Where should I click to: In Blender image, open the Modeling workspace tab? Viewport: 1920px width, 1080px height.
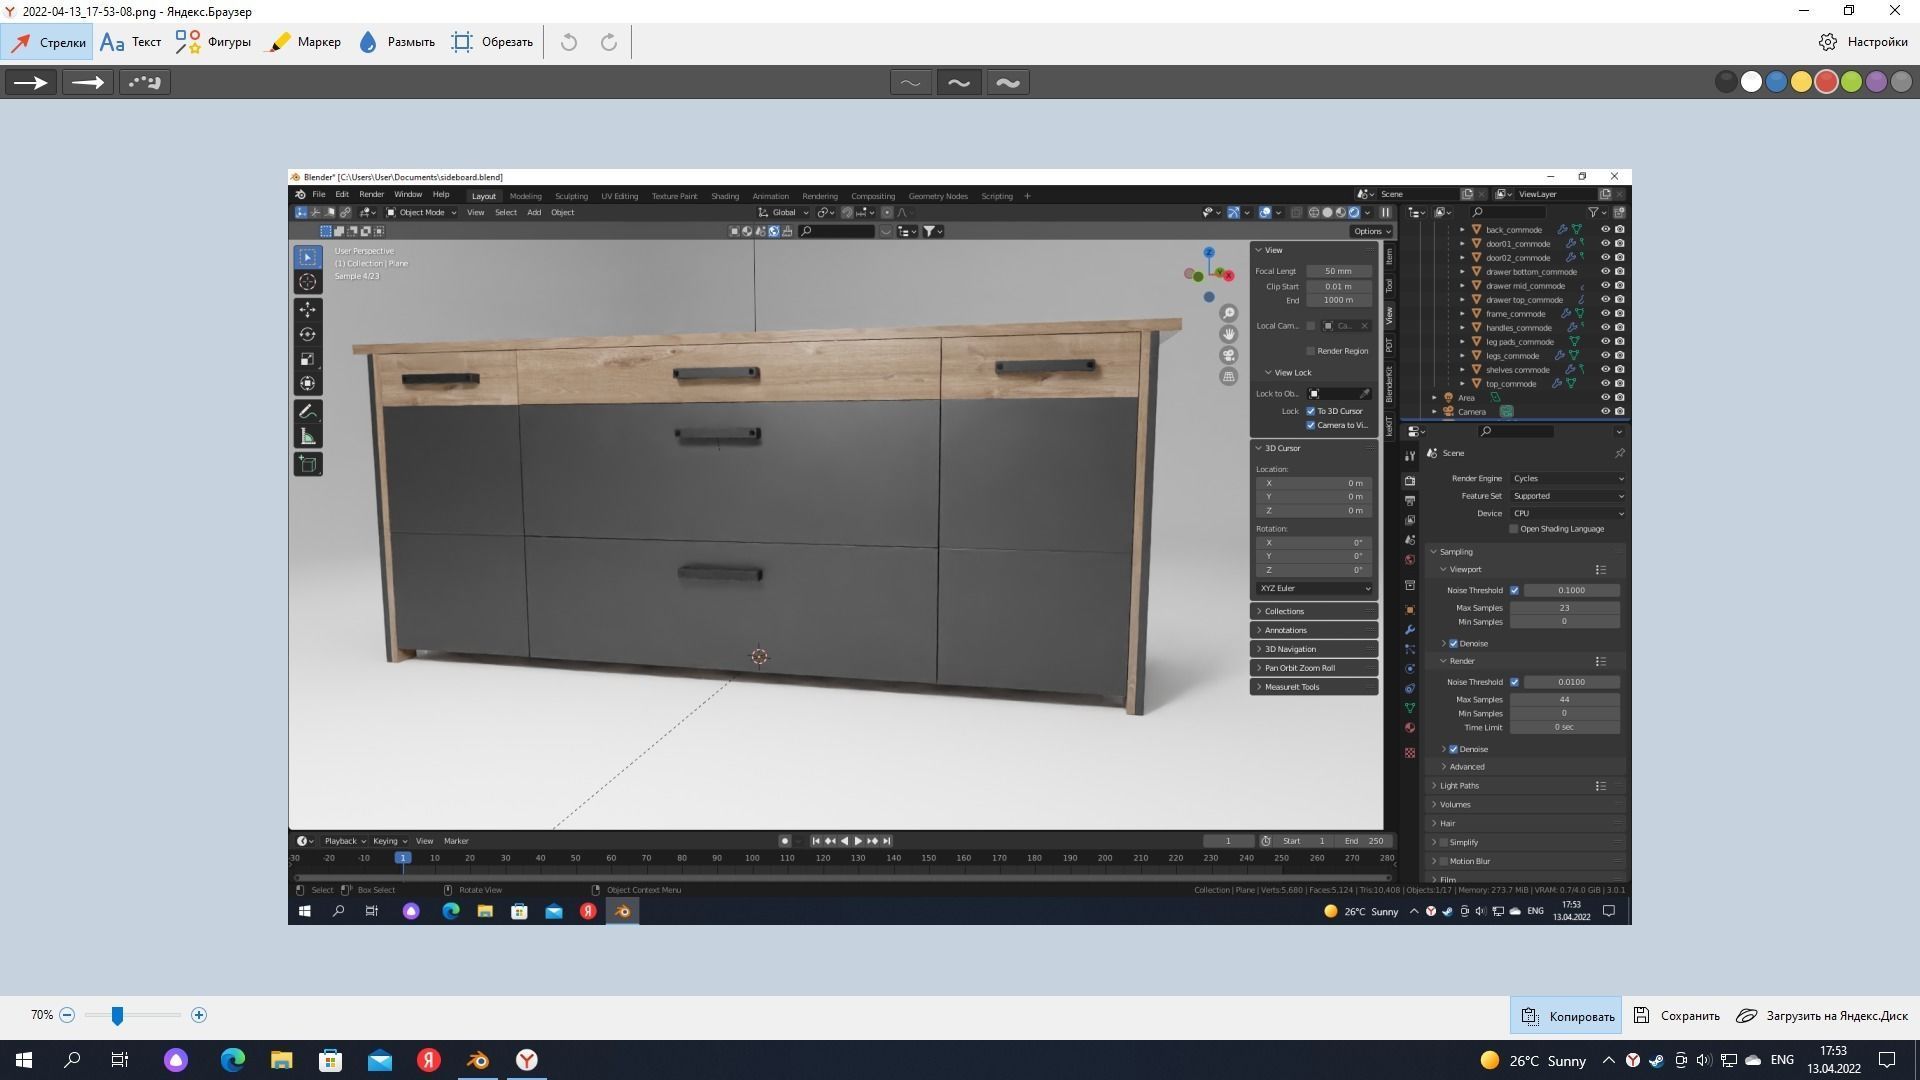coord(525,196)
